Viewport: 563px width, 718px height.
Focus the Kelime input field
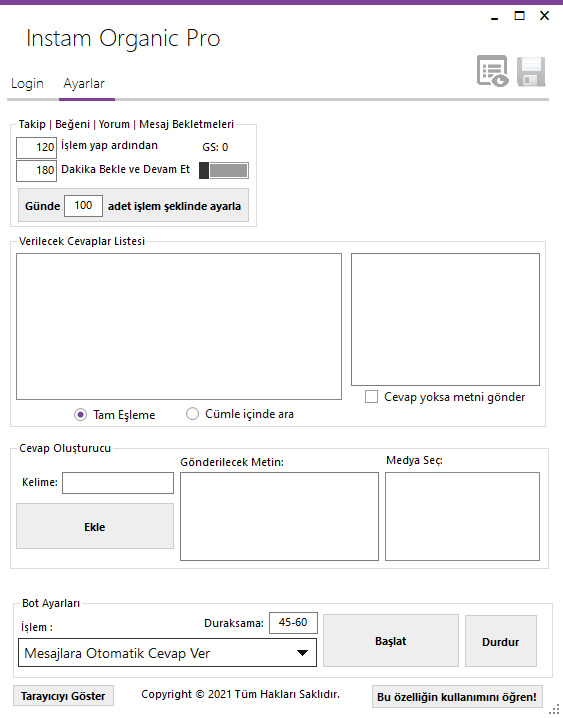tap(118, 483)
